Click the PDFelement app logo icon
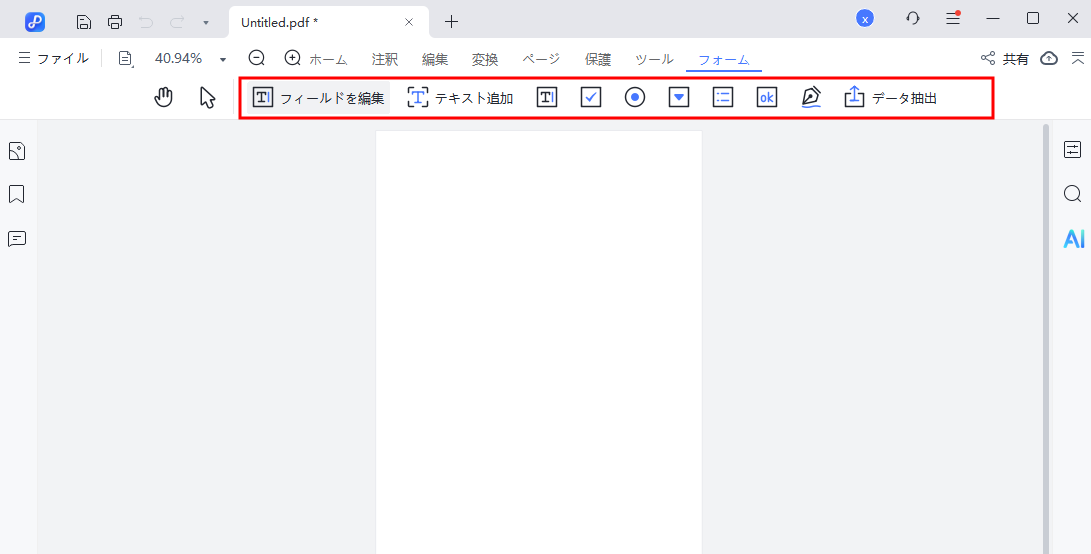 coord(35,22)
